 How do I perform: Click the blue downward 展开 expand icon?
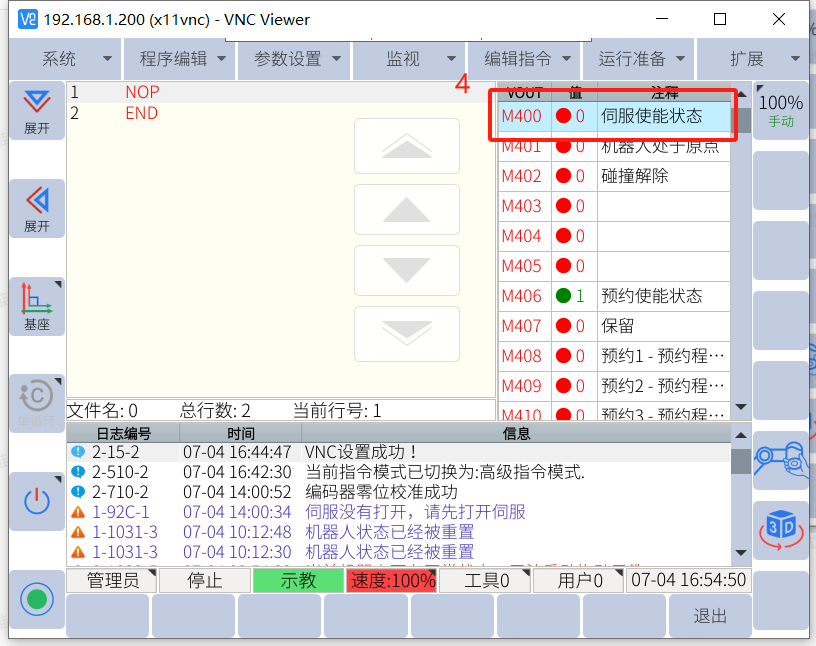(x=37, y=109)
